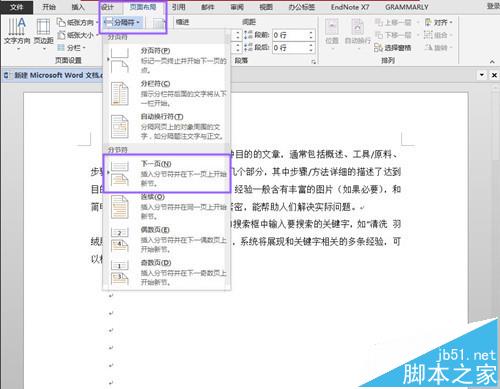Switch to the 开始 (Home) ribbon tab
The height and width of the screenshot is (389, 500).
tap(49, 7)
